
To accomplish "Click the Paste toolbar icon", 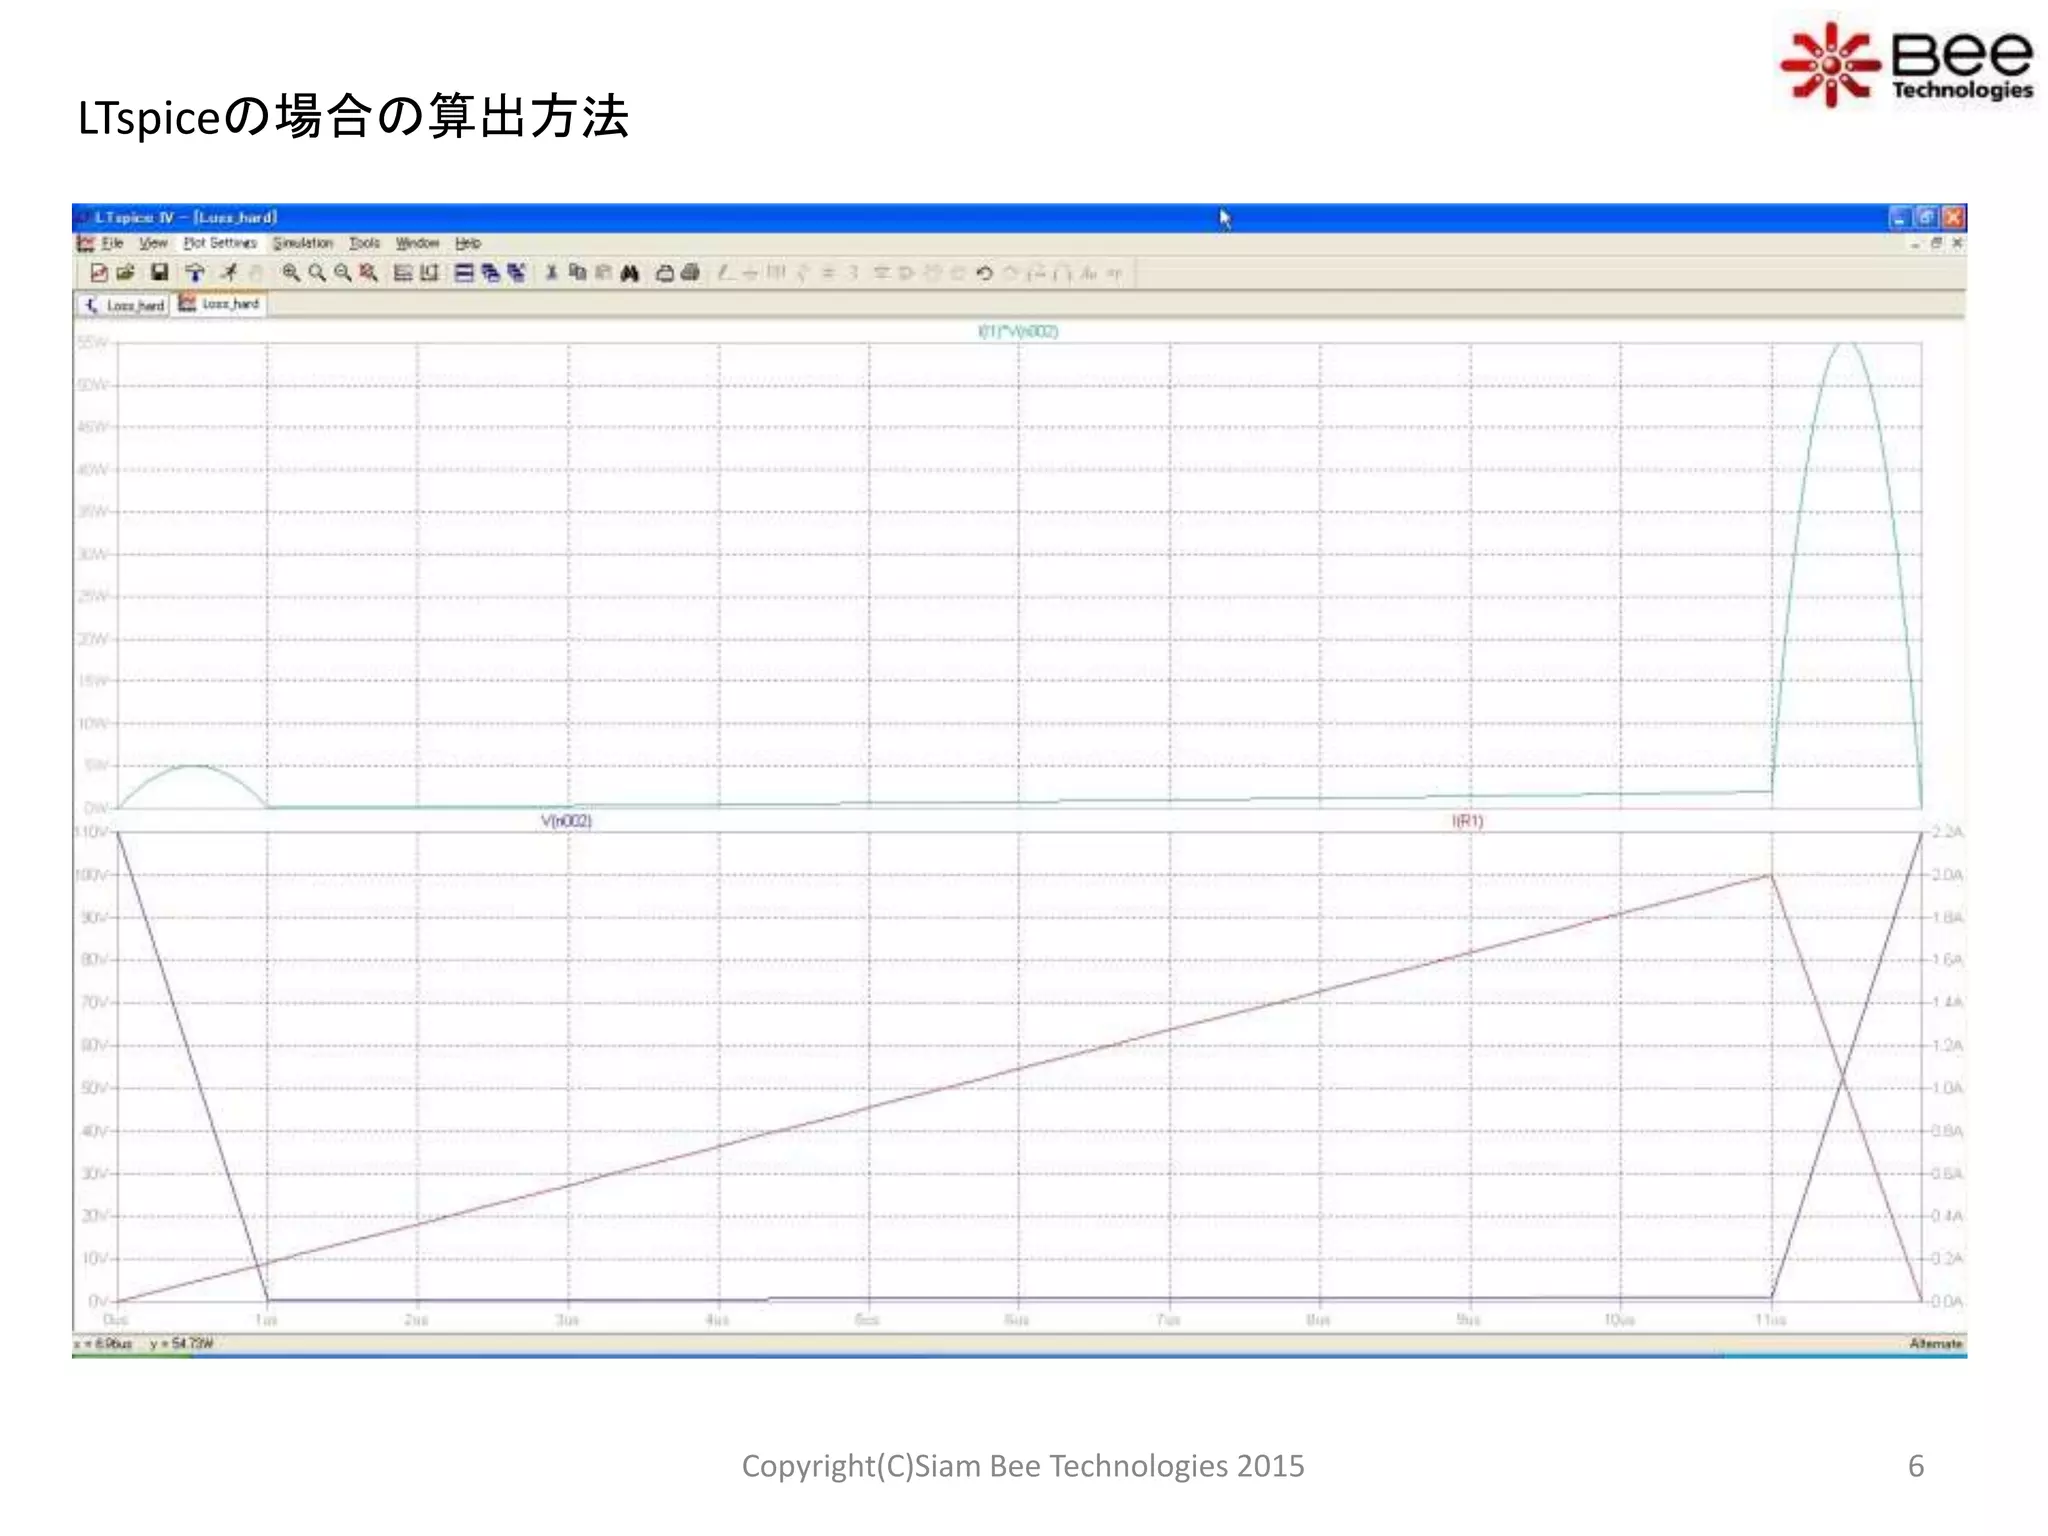I will point(603,272).
